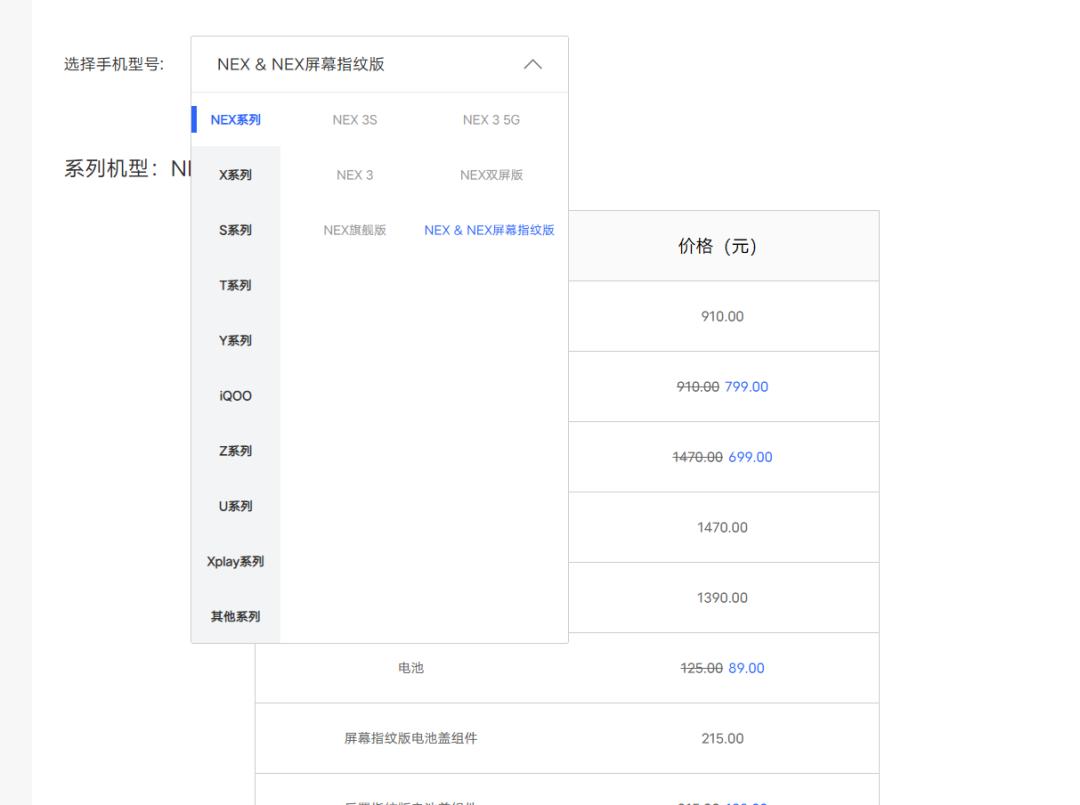Select the NEX双屏版 model

[491, 175]
